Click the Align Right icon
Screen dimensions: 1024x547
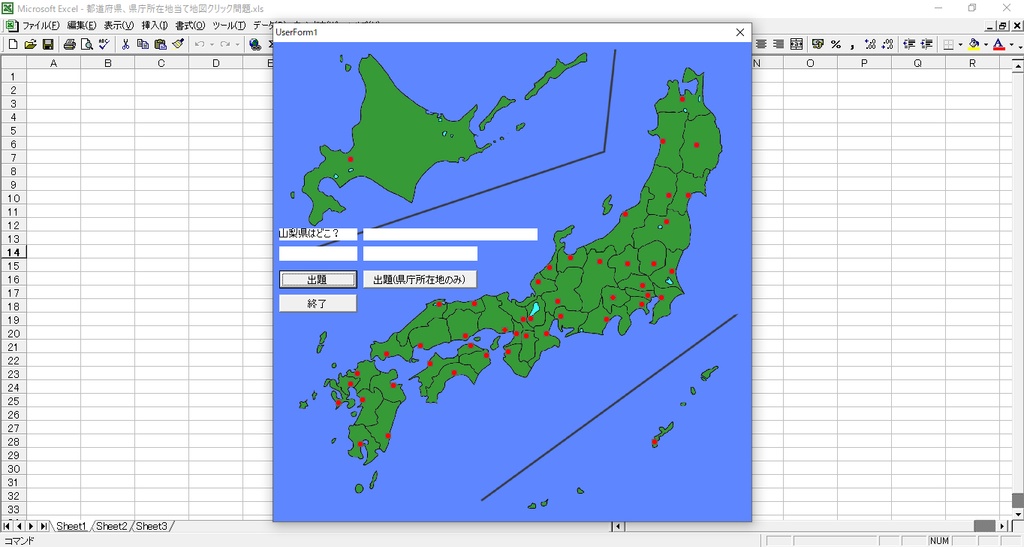click(x=778, y=44)
